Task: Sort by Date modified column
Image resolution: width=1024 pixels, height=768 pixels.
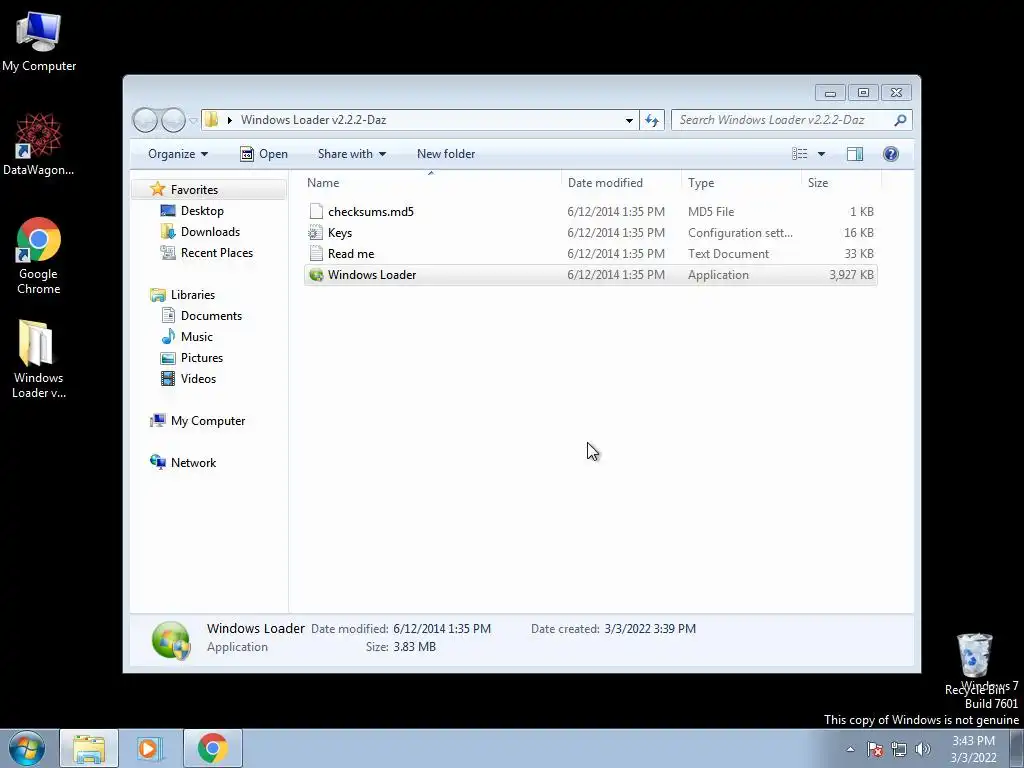Action: tap(620, 183)
